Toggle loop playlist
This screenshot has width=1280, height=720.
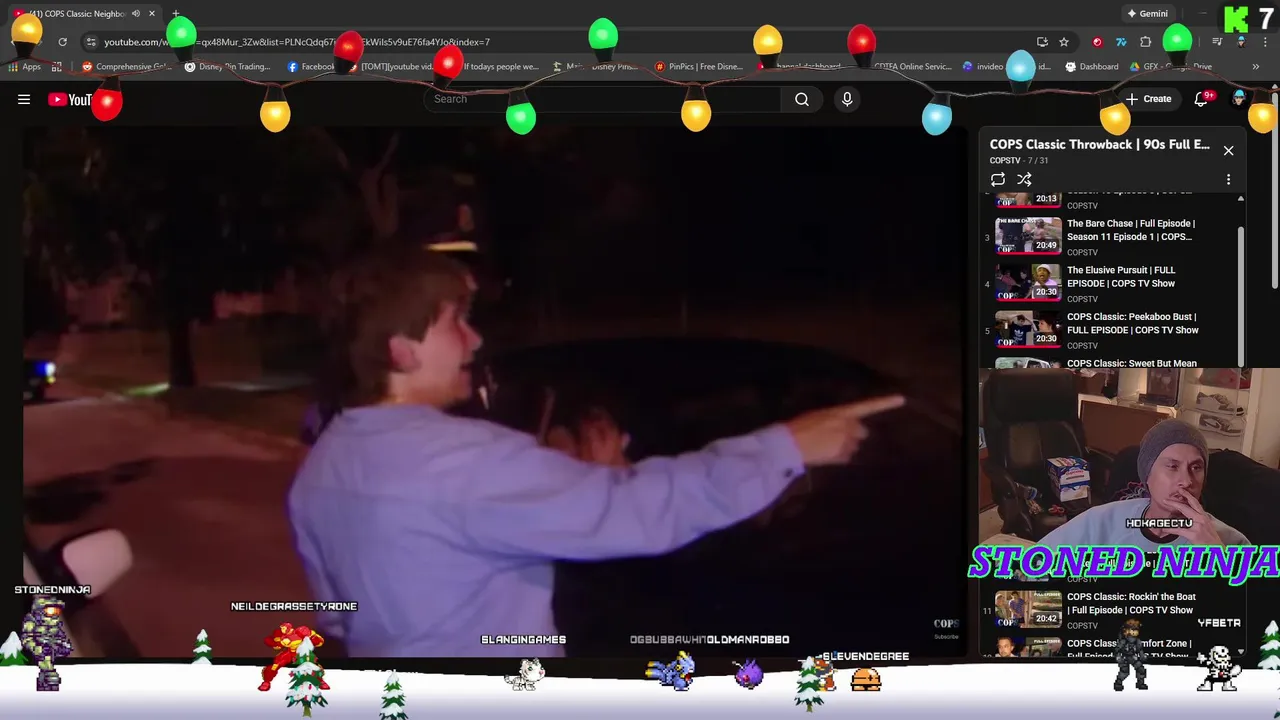(x=998, y=179)
